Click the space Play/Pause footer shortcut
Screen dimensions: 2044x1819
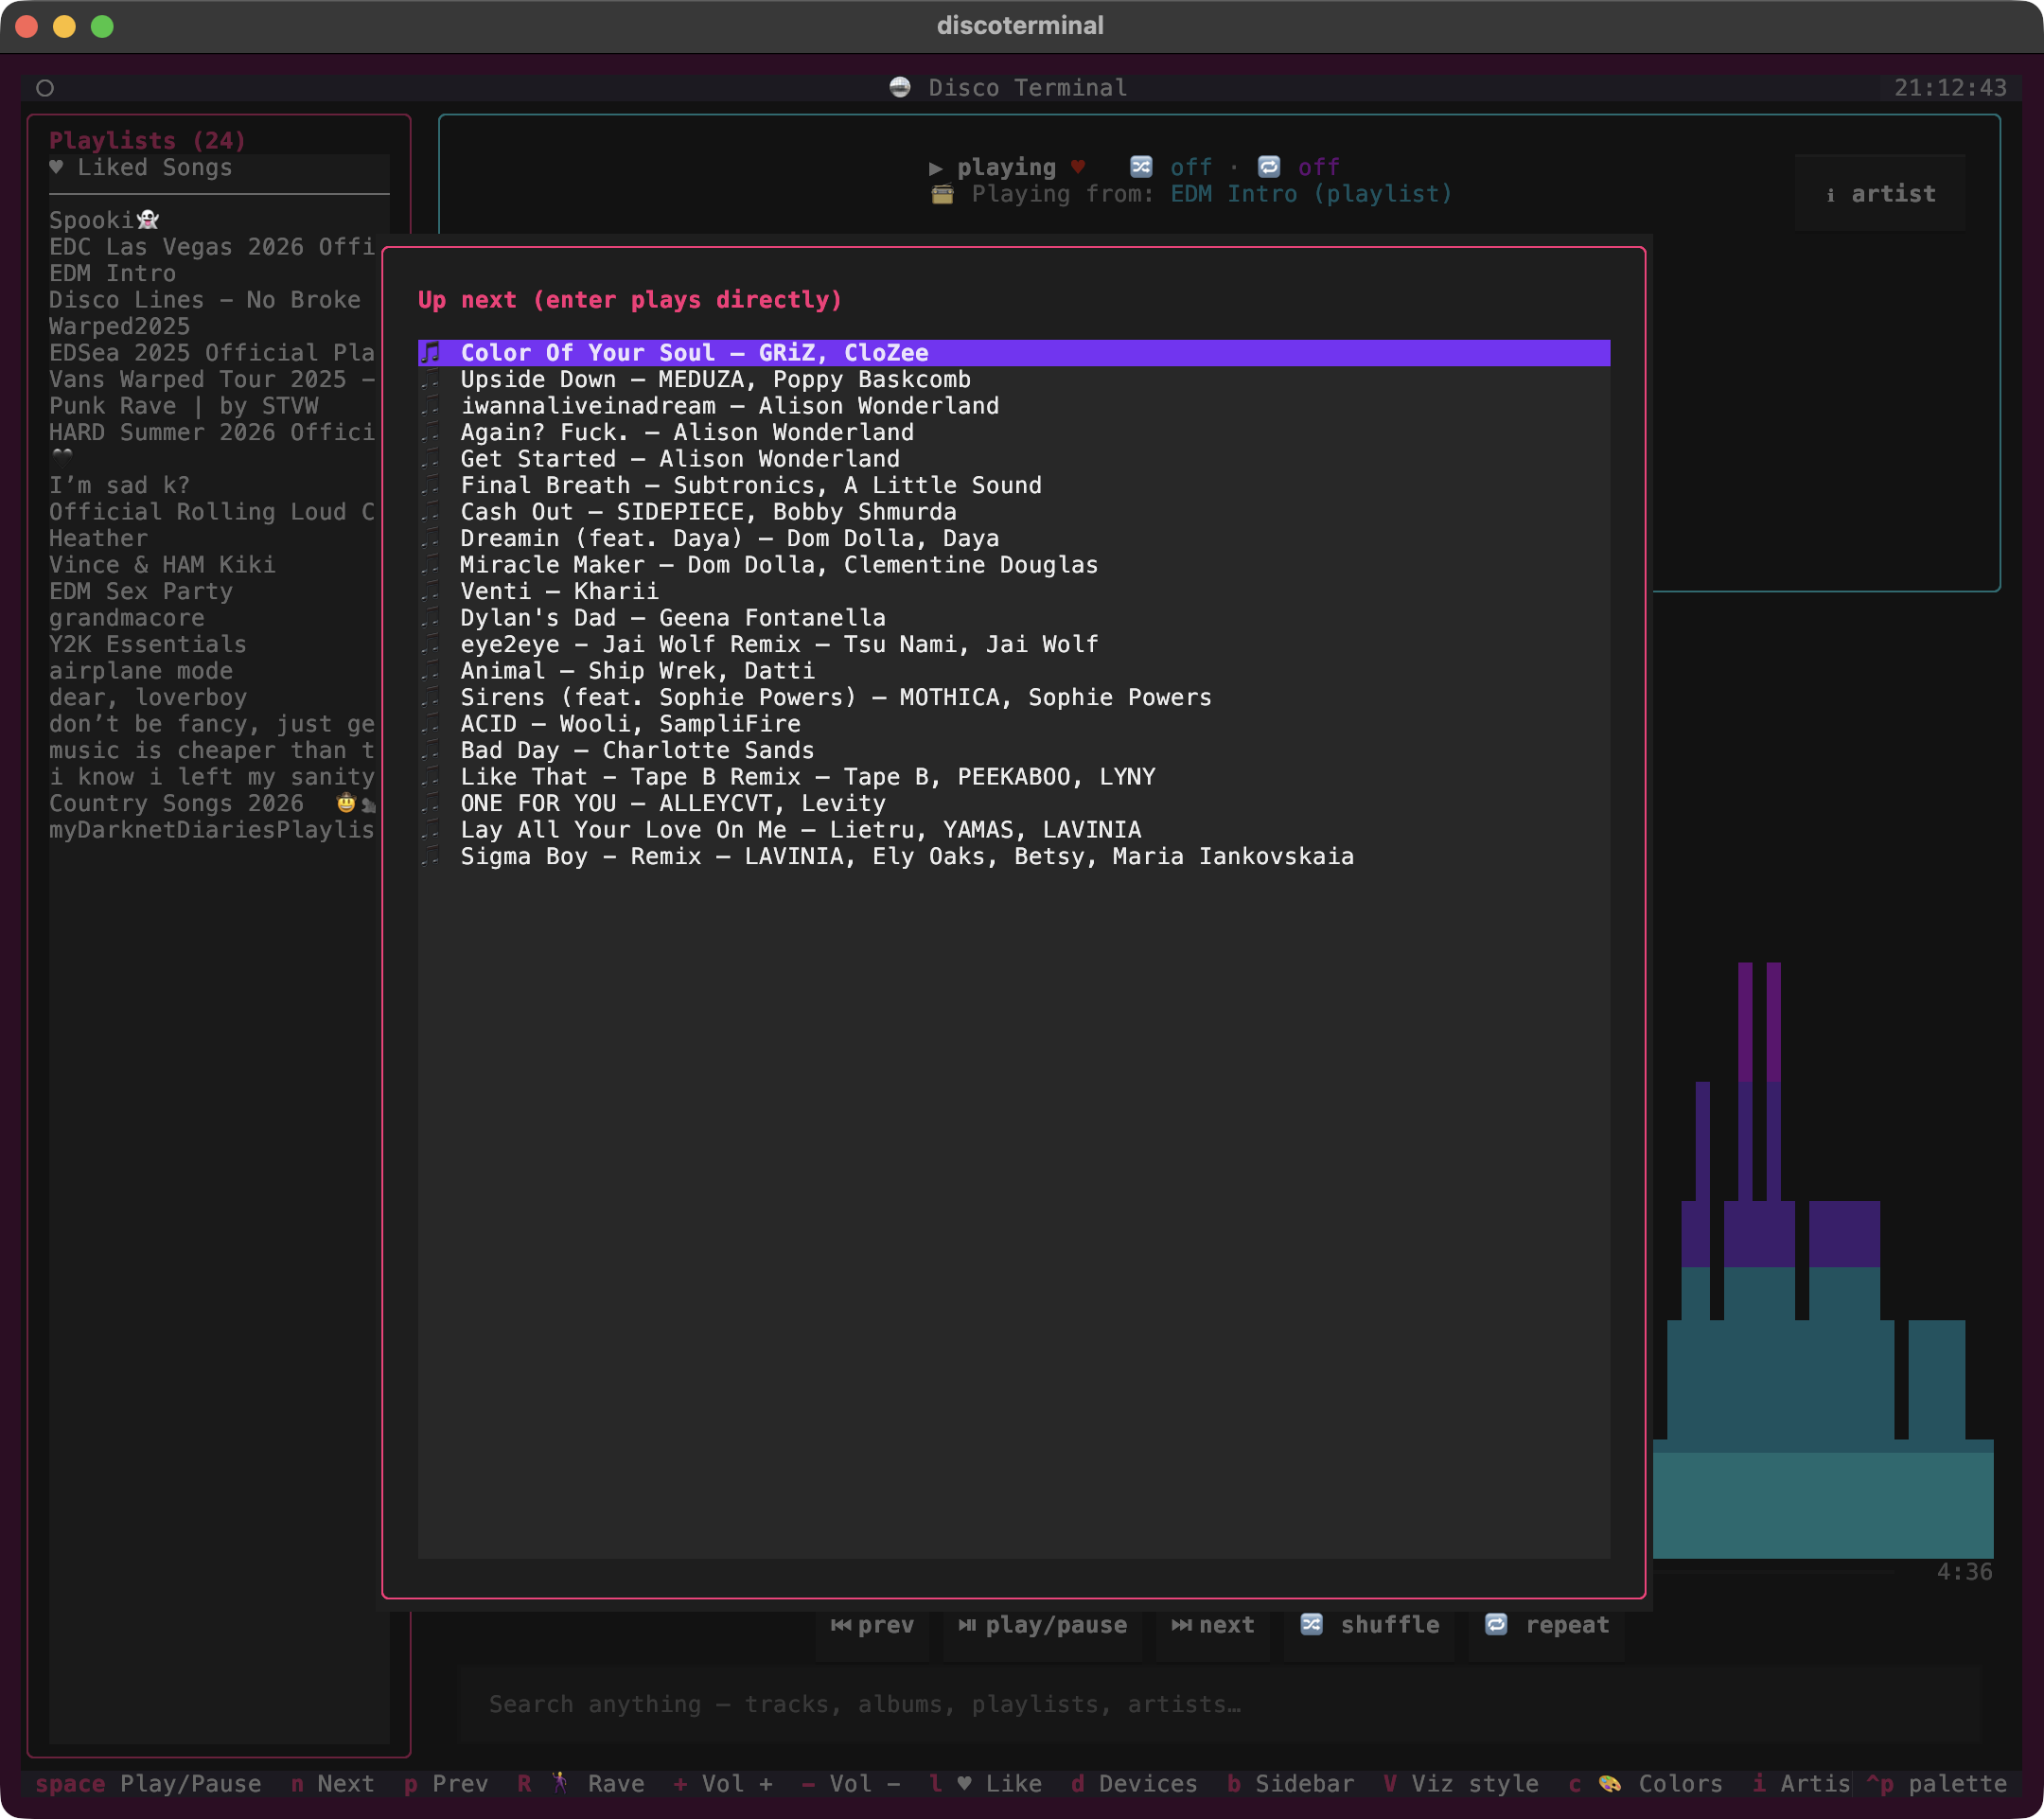[148, 1783]
